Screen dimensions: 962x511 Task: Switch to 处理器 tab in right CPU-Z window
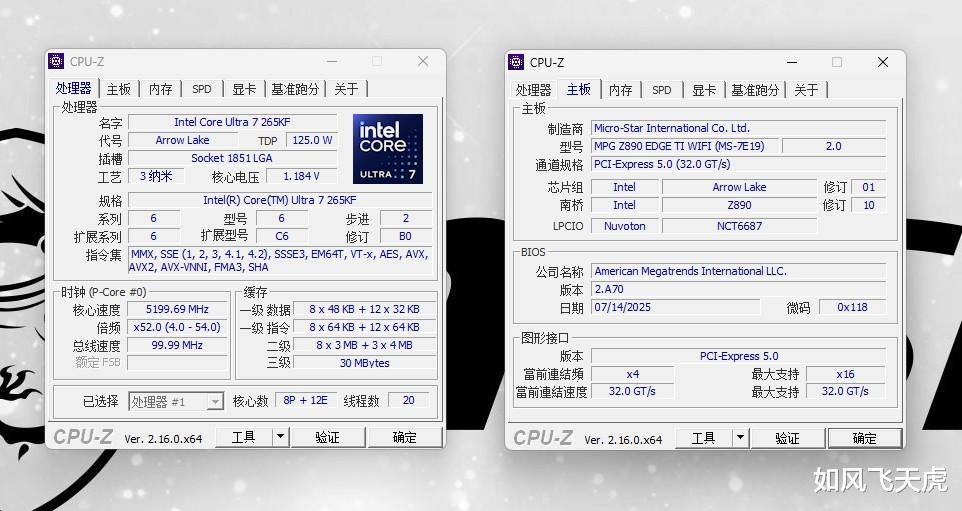click(x=533, y=90)
